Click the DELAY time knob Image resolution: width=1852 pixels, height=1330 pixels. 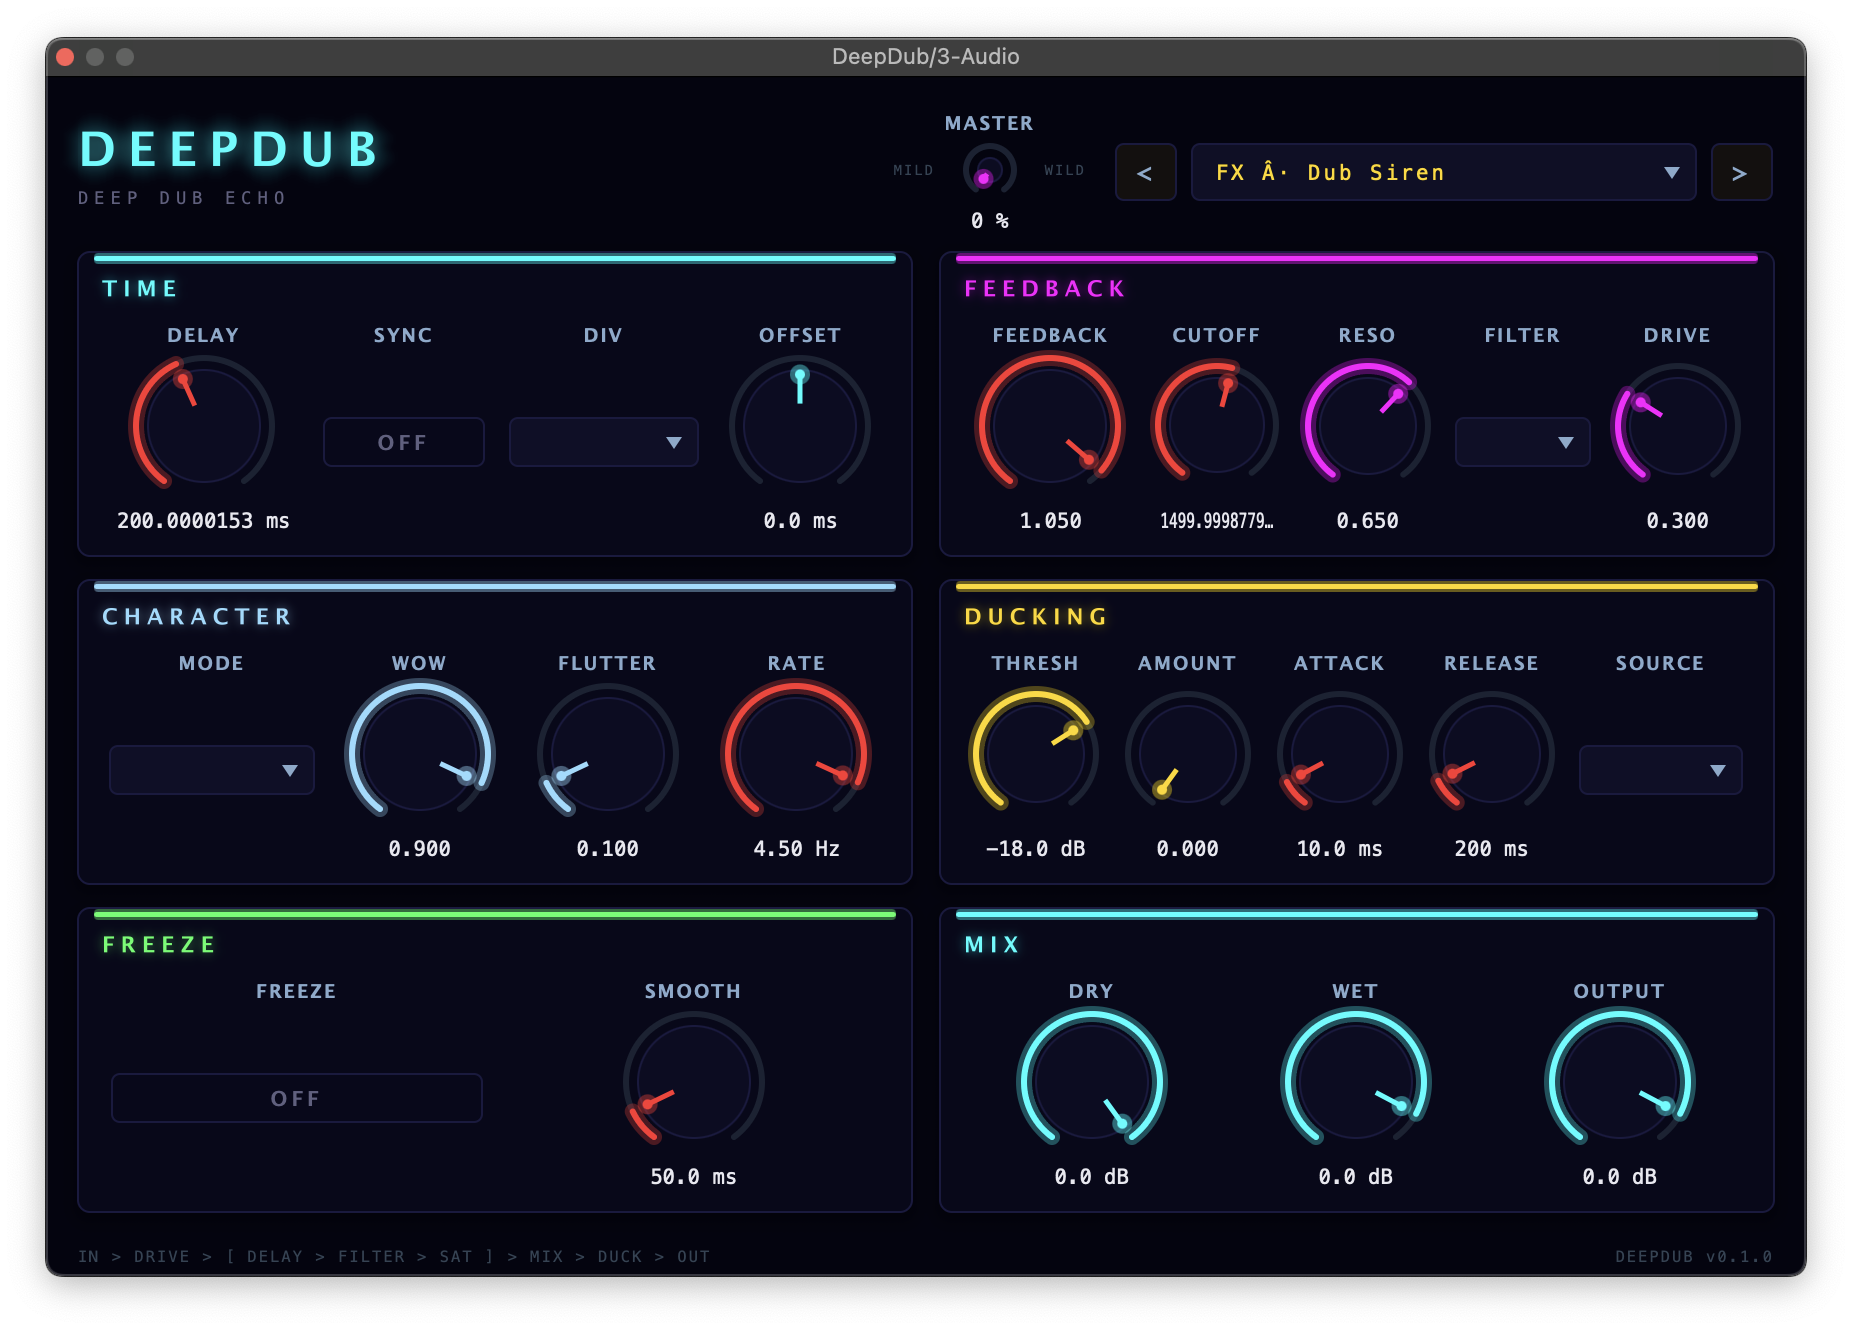tap(203, 425)
